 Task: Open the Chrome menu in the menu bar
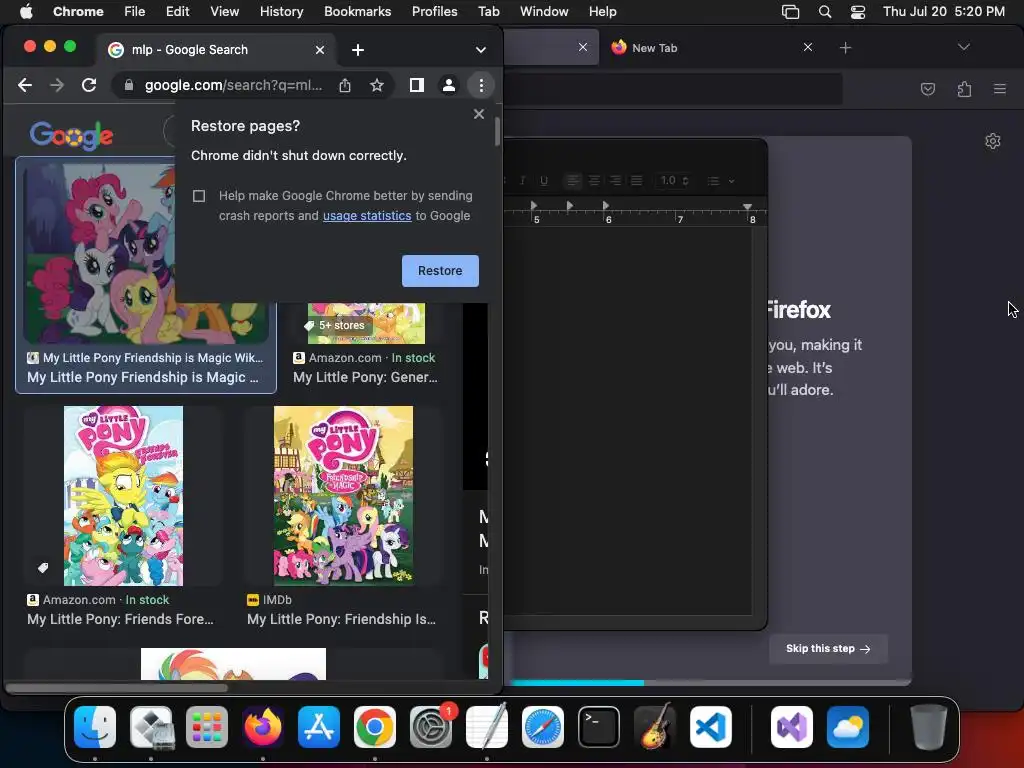pyautogui.click(x=78, y=11)
